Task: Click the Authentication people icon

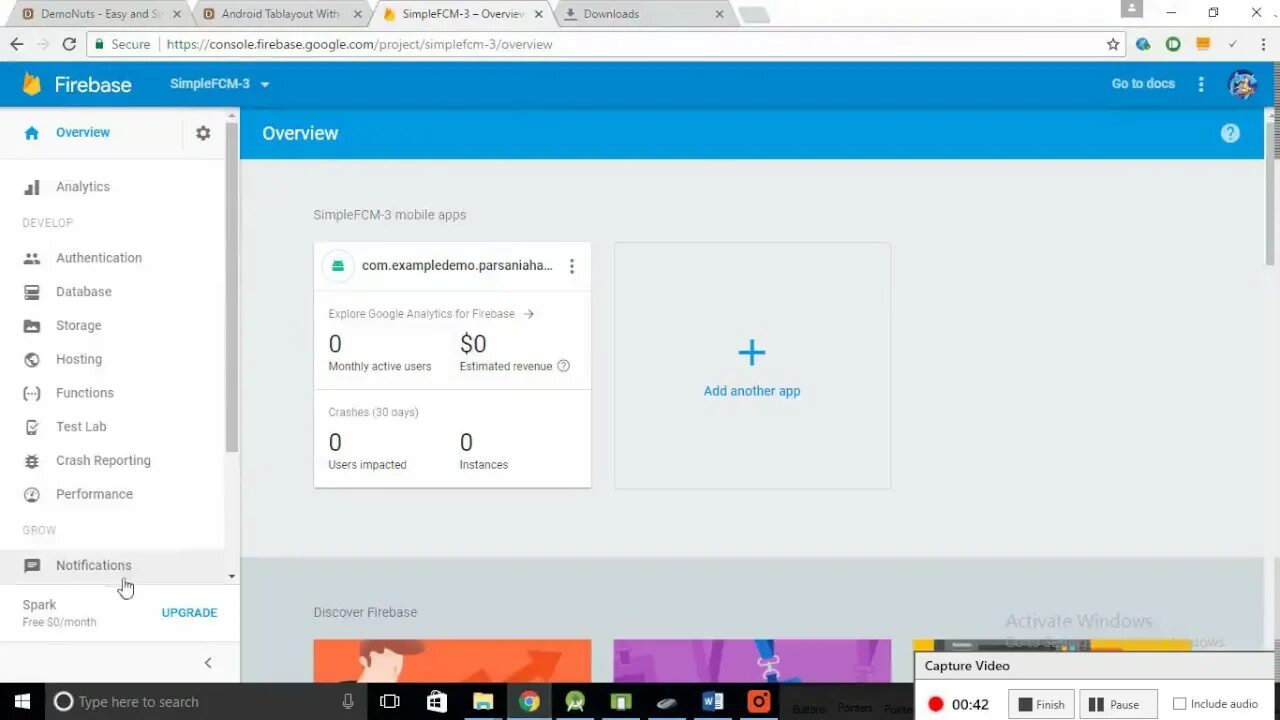Action: point(32,258)
